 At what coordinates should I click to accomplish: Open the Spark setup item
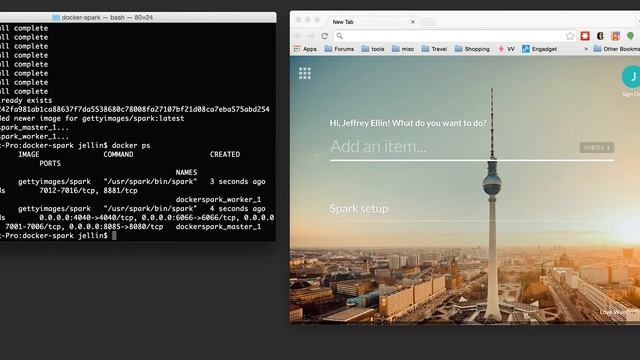pos(359,209)
